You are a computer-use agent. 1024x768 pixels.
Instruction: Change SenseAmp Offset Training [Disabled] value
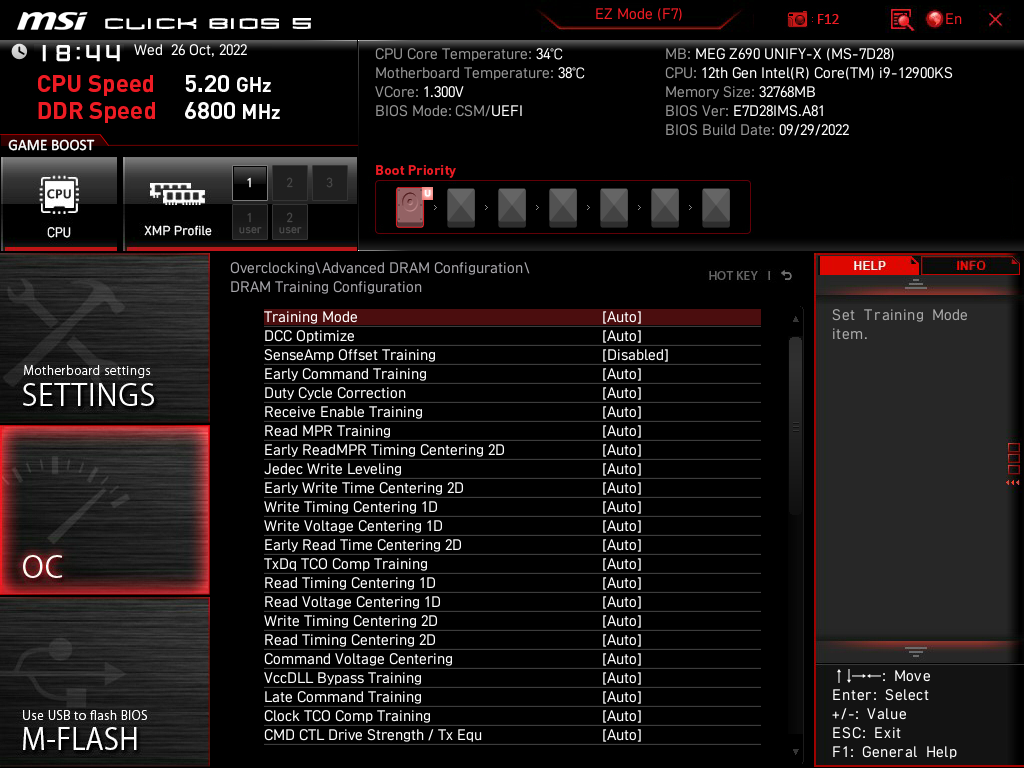512,355
